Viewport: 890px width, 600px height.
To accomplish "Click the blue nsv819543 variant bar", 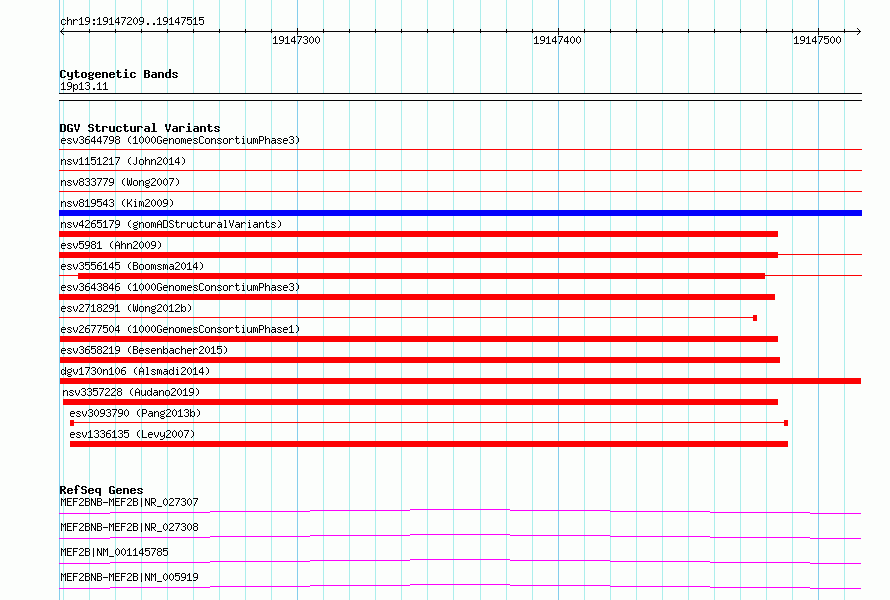I will tap(460, 213).
